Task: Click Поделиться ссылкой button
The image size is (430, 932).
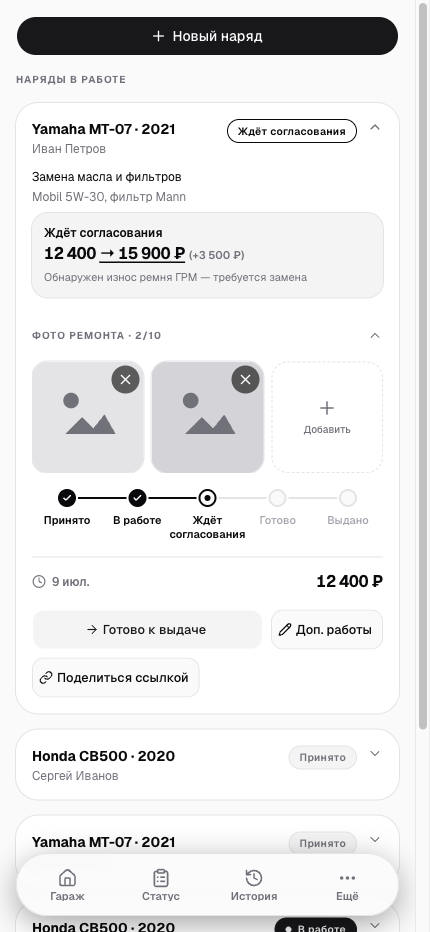Action: (115, 678)
